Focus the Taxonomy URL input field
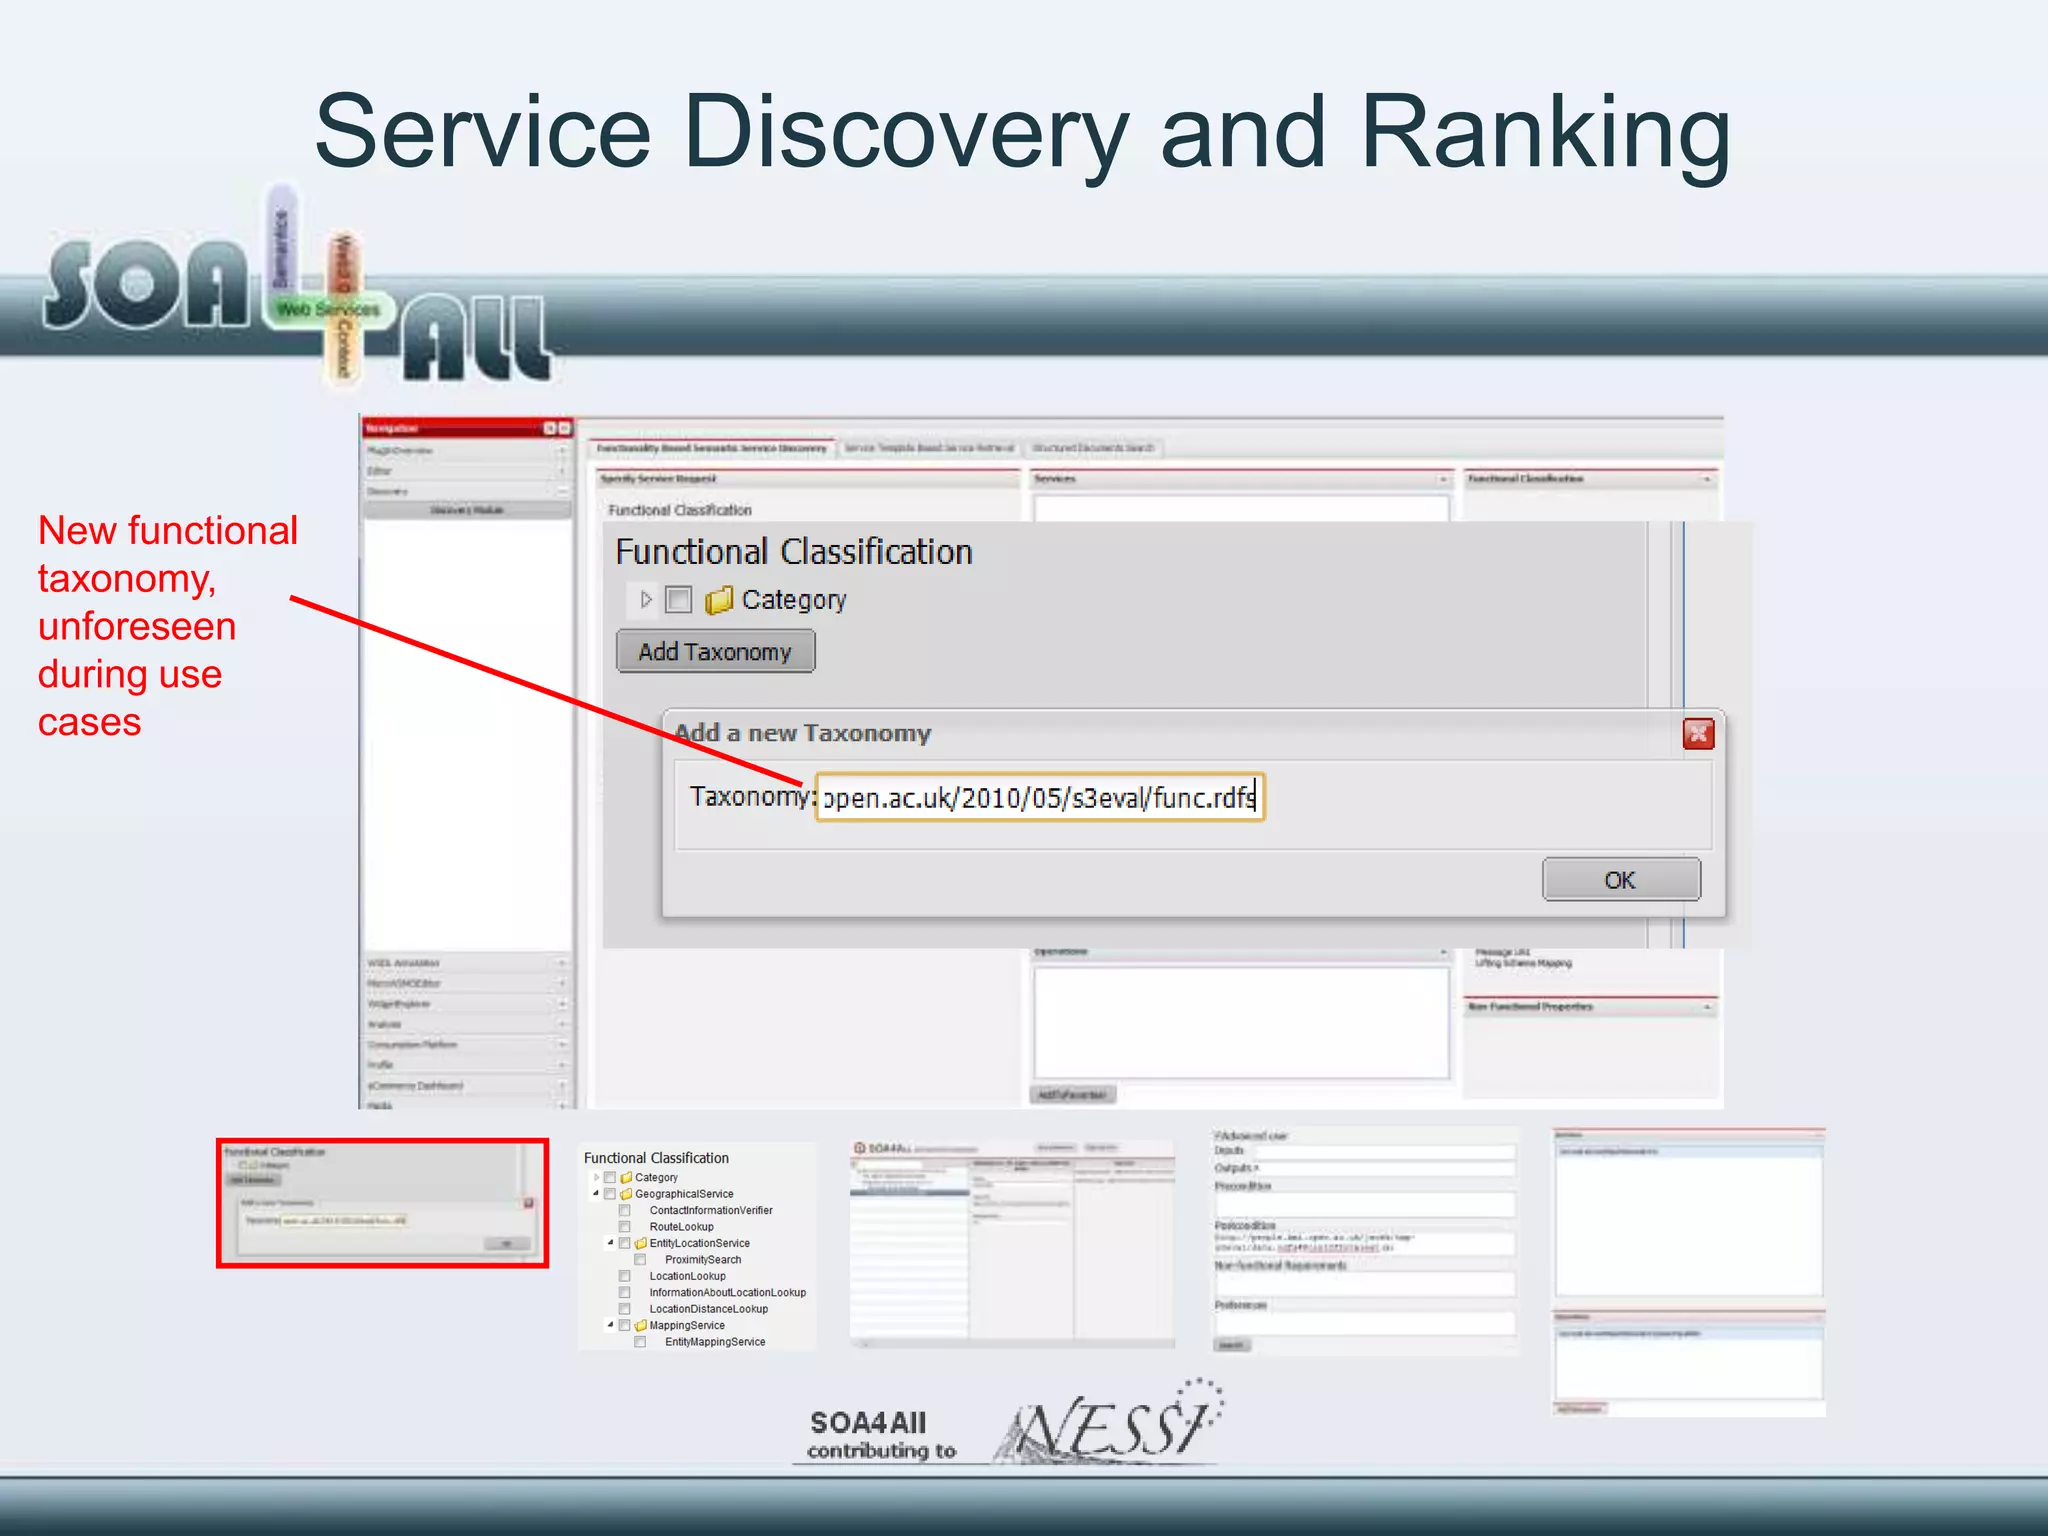Viewport: 2048px width, 1536px height. pos(1040,797)
